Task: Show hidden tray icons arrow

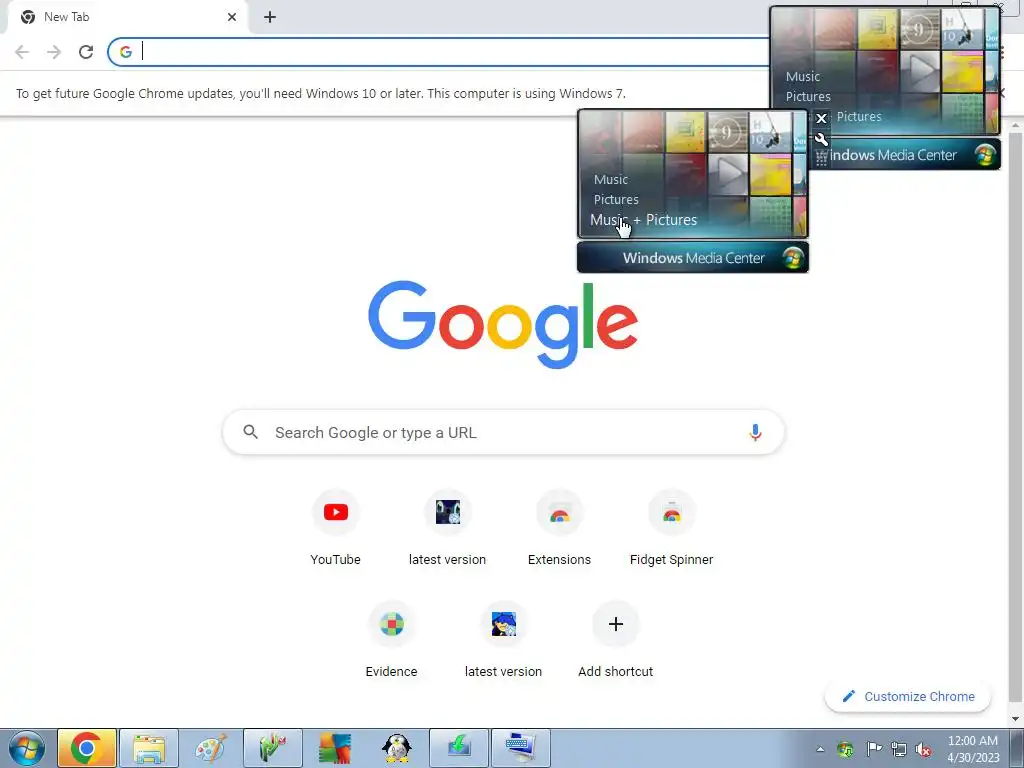Action: pos(820,749)
